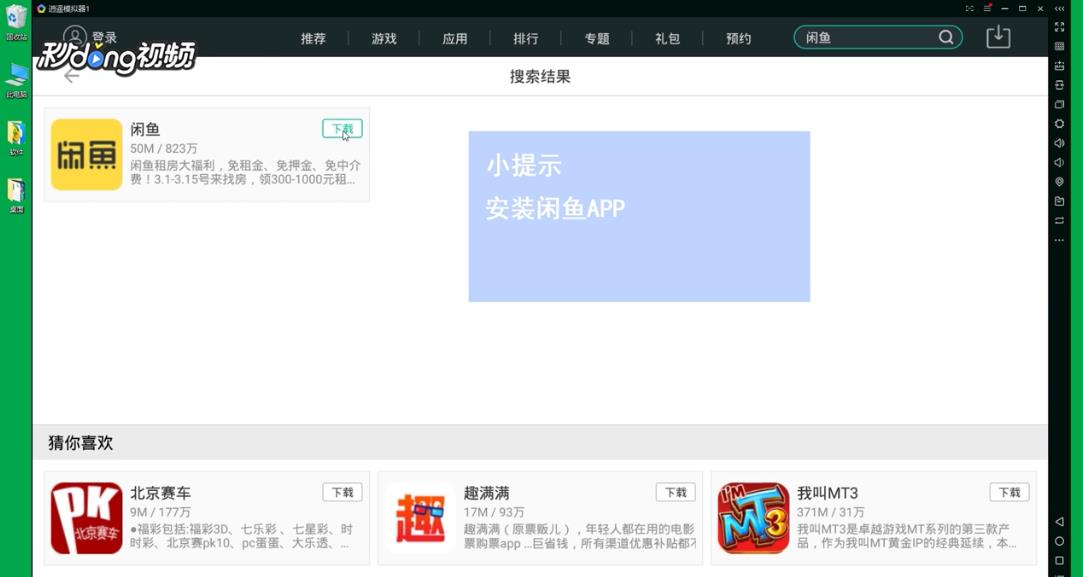Tap the Android back triangle button
Image resolution: width=1083 pixels, height=577 pixels.
point(1059,522)
